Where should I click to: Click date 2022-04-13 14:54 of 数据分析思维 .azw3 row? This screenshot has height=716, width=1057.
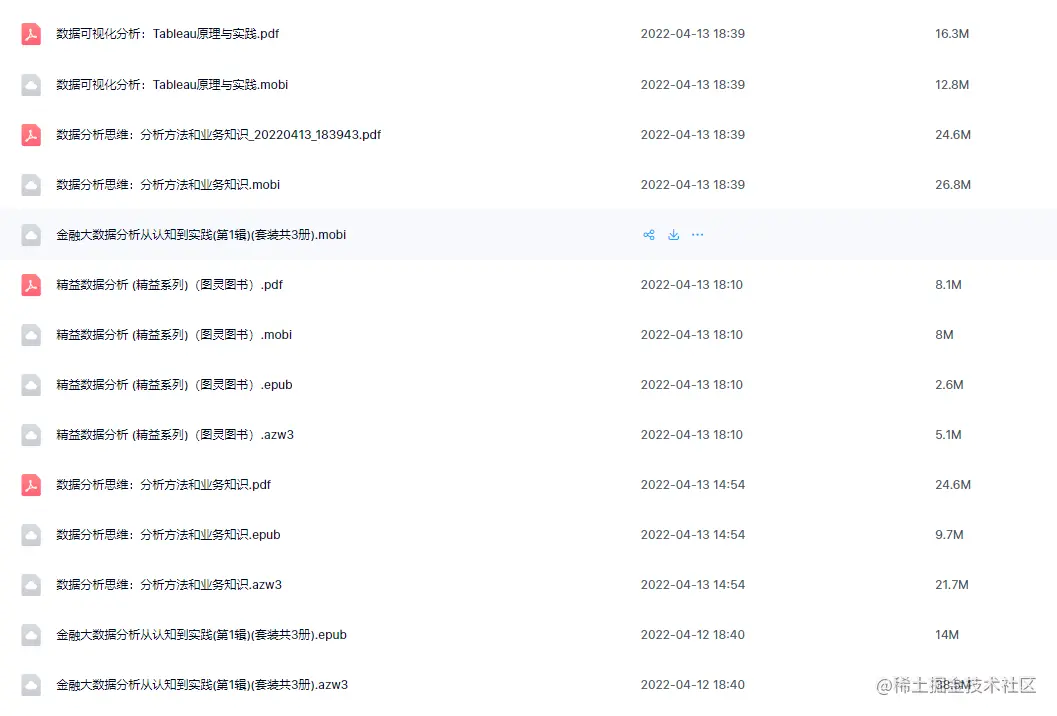coord(692,585)
